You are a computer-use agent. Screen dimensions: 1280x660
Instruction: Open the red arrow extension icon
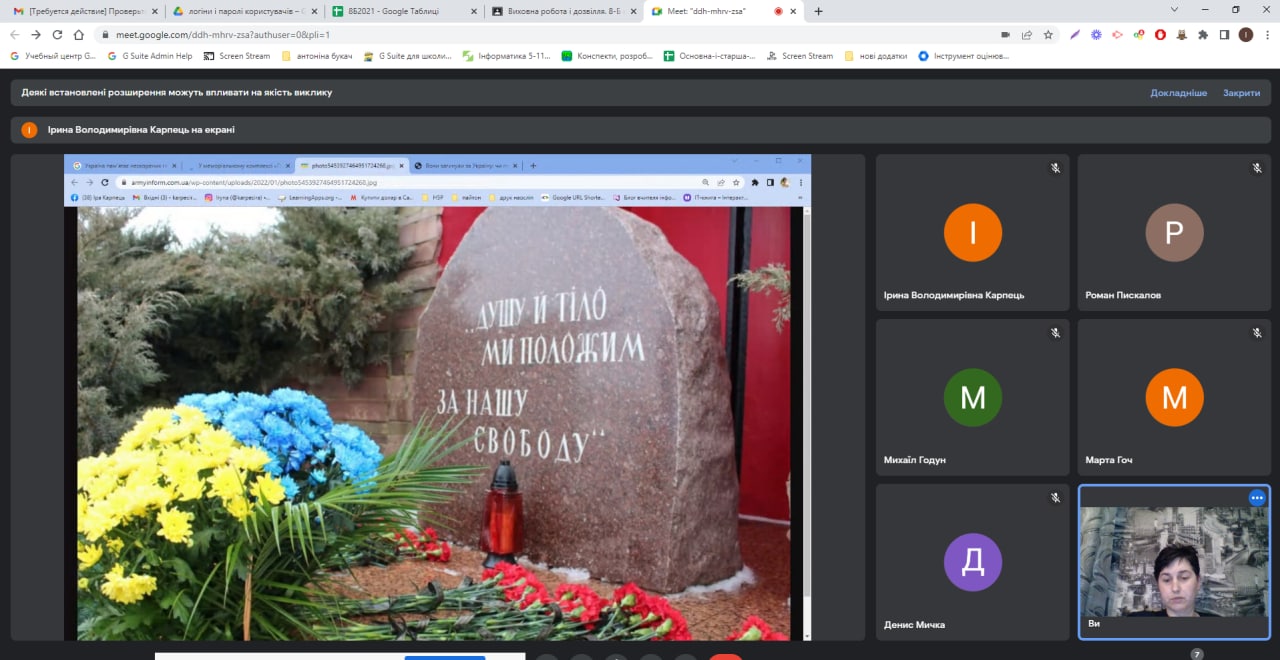[x=1117, y=34]
